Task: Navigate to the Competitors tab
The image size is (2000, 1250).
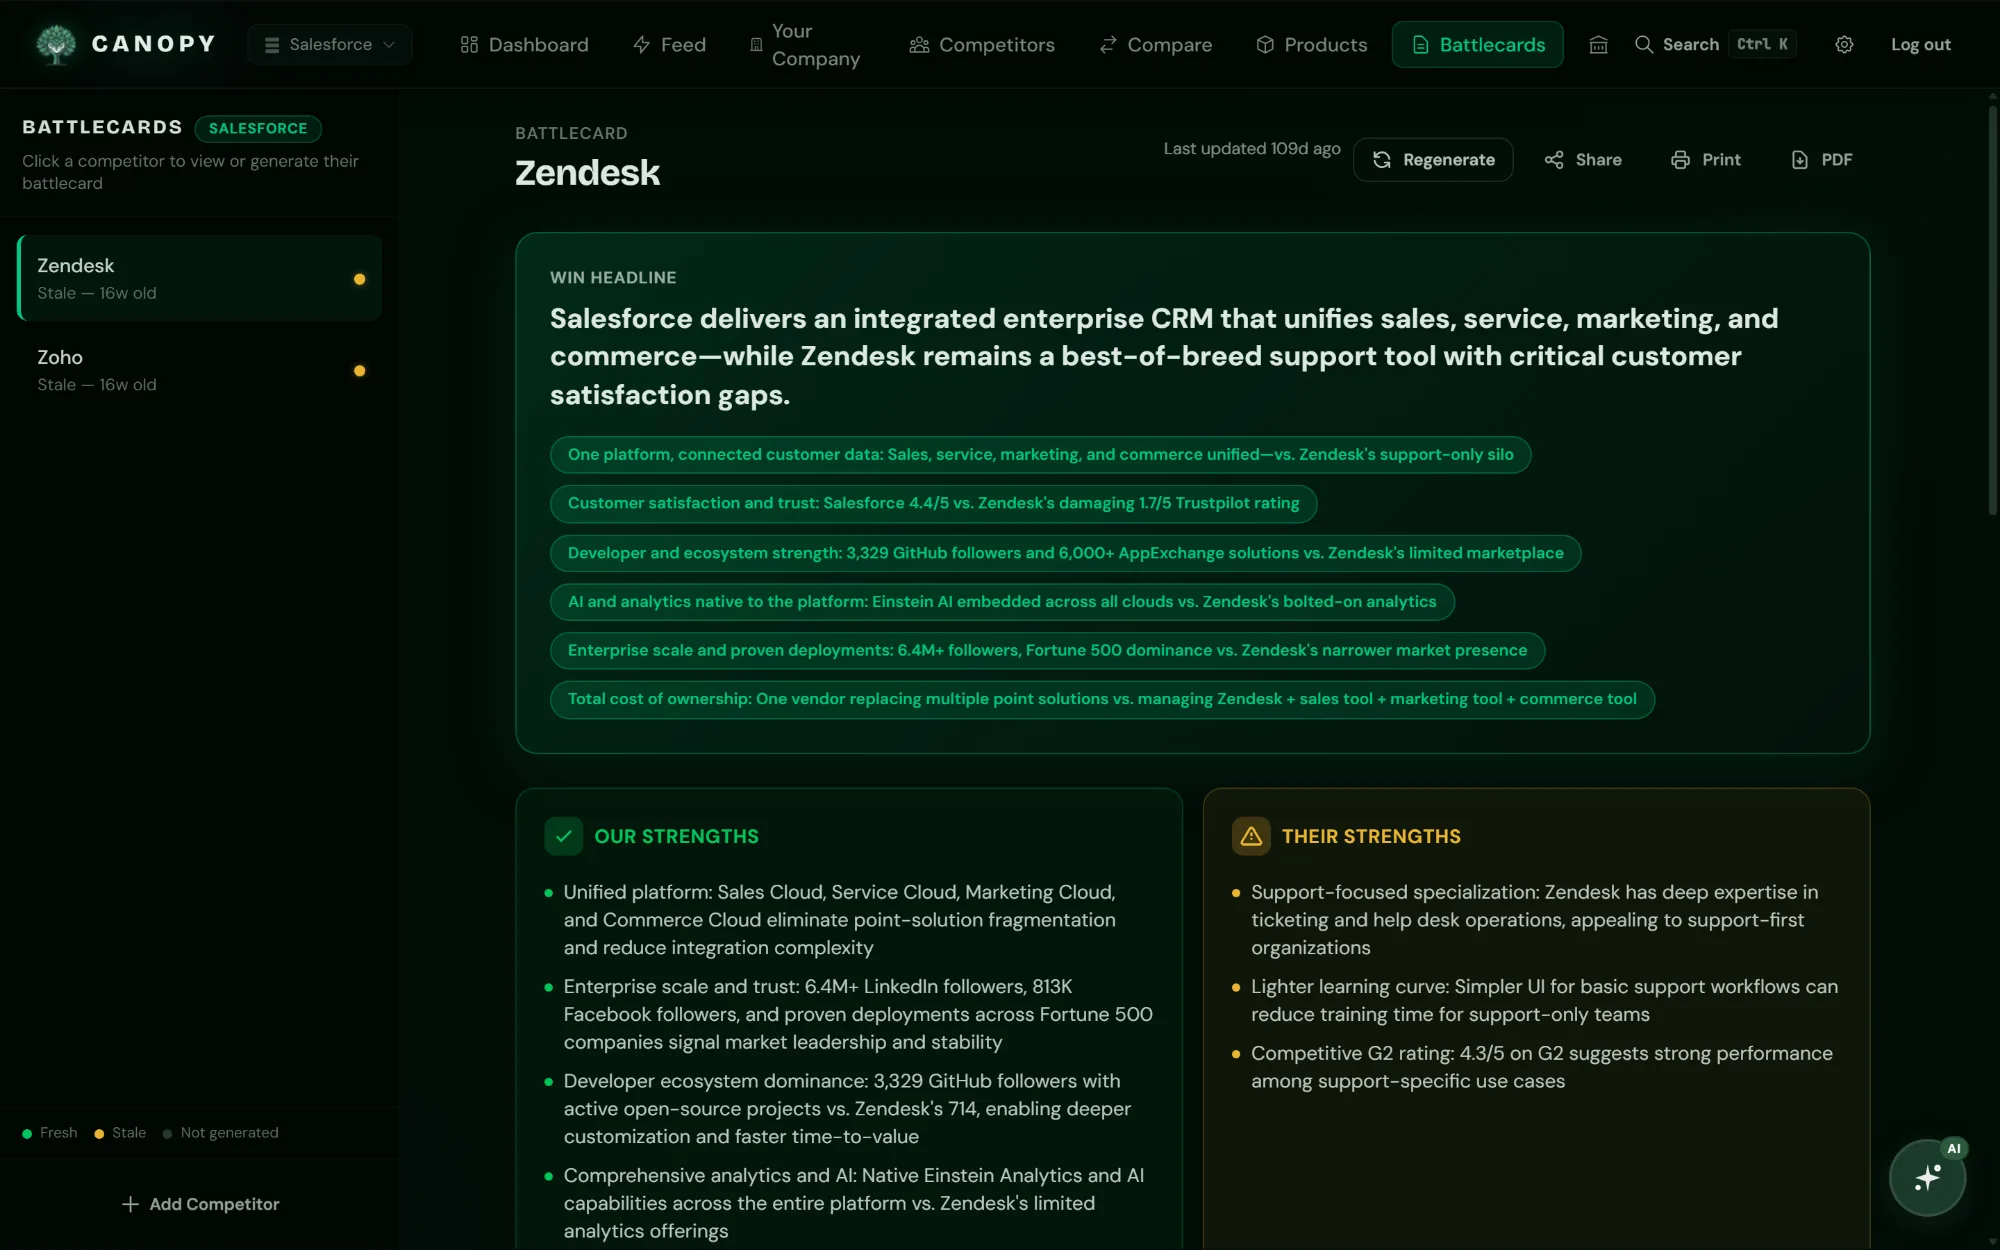Action: pyautogui.click(x=982, y=44)
